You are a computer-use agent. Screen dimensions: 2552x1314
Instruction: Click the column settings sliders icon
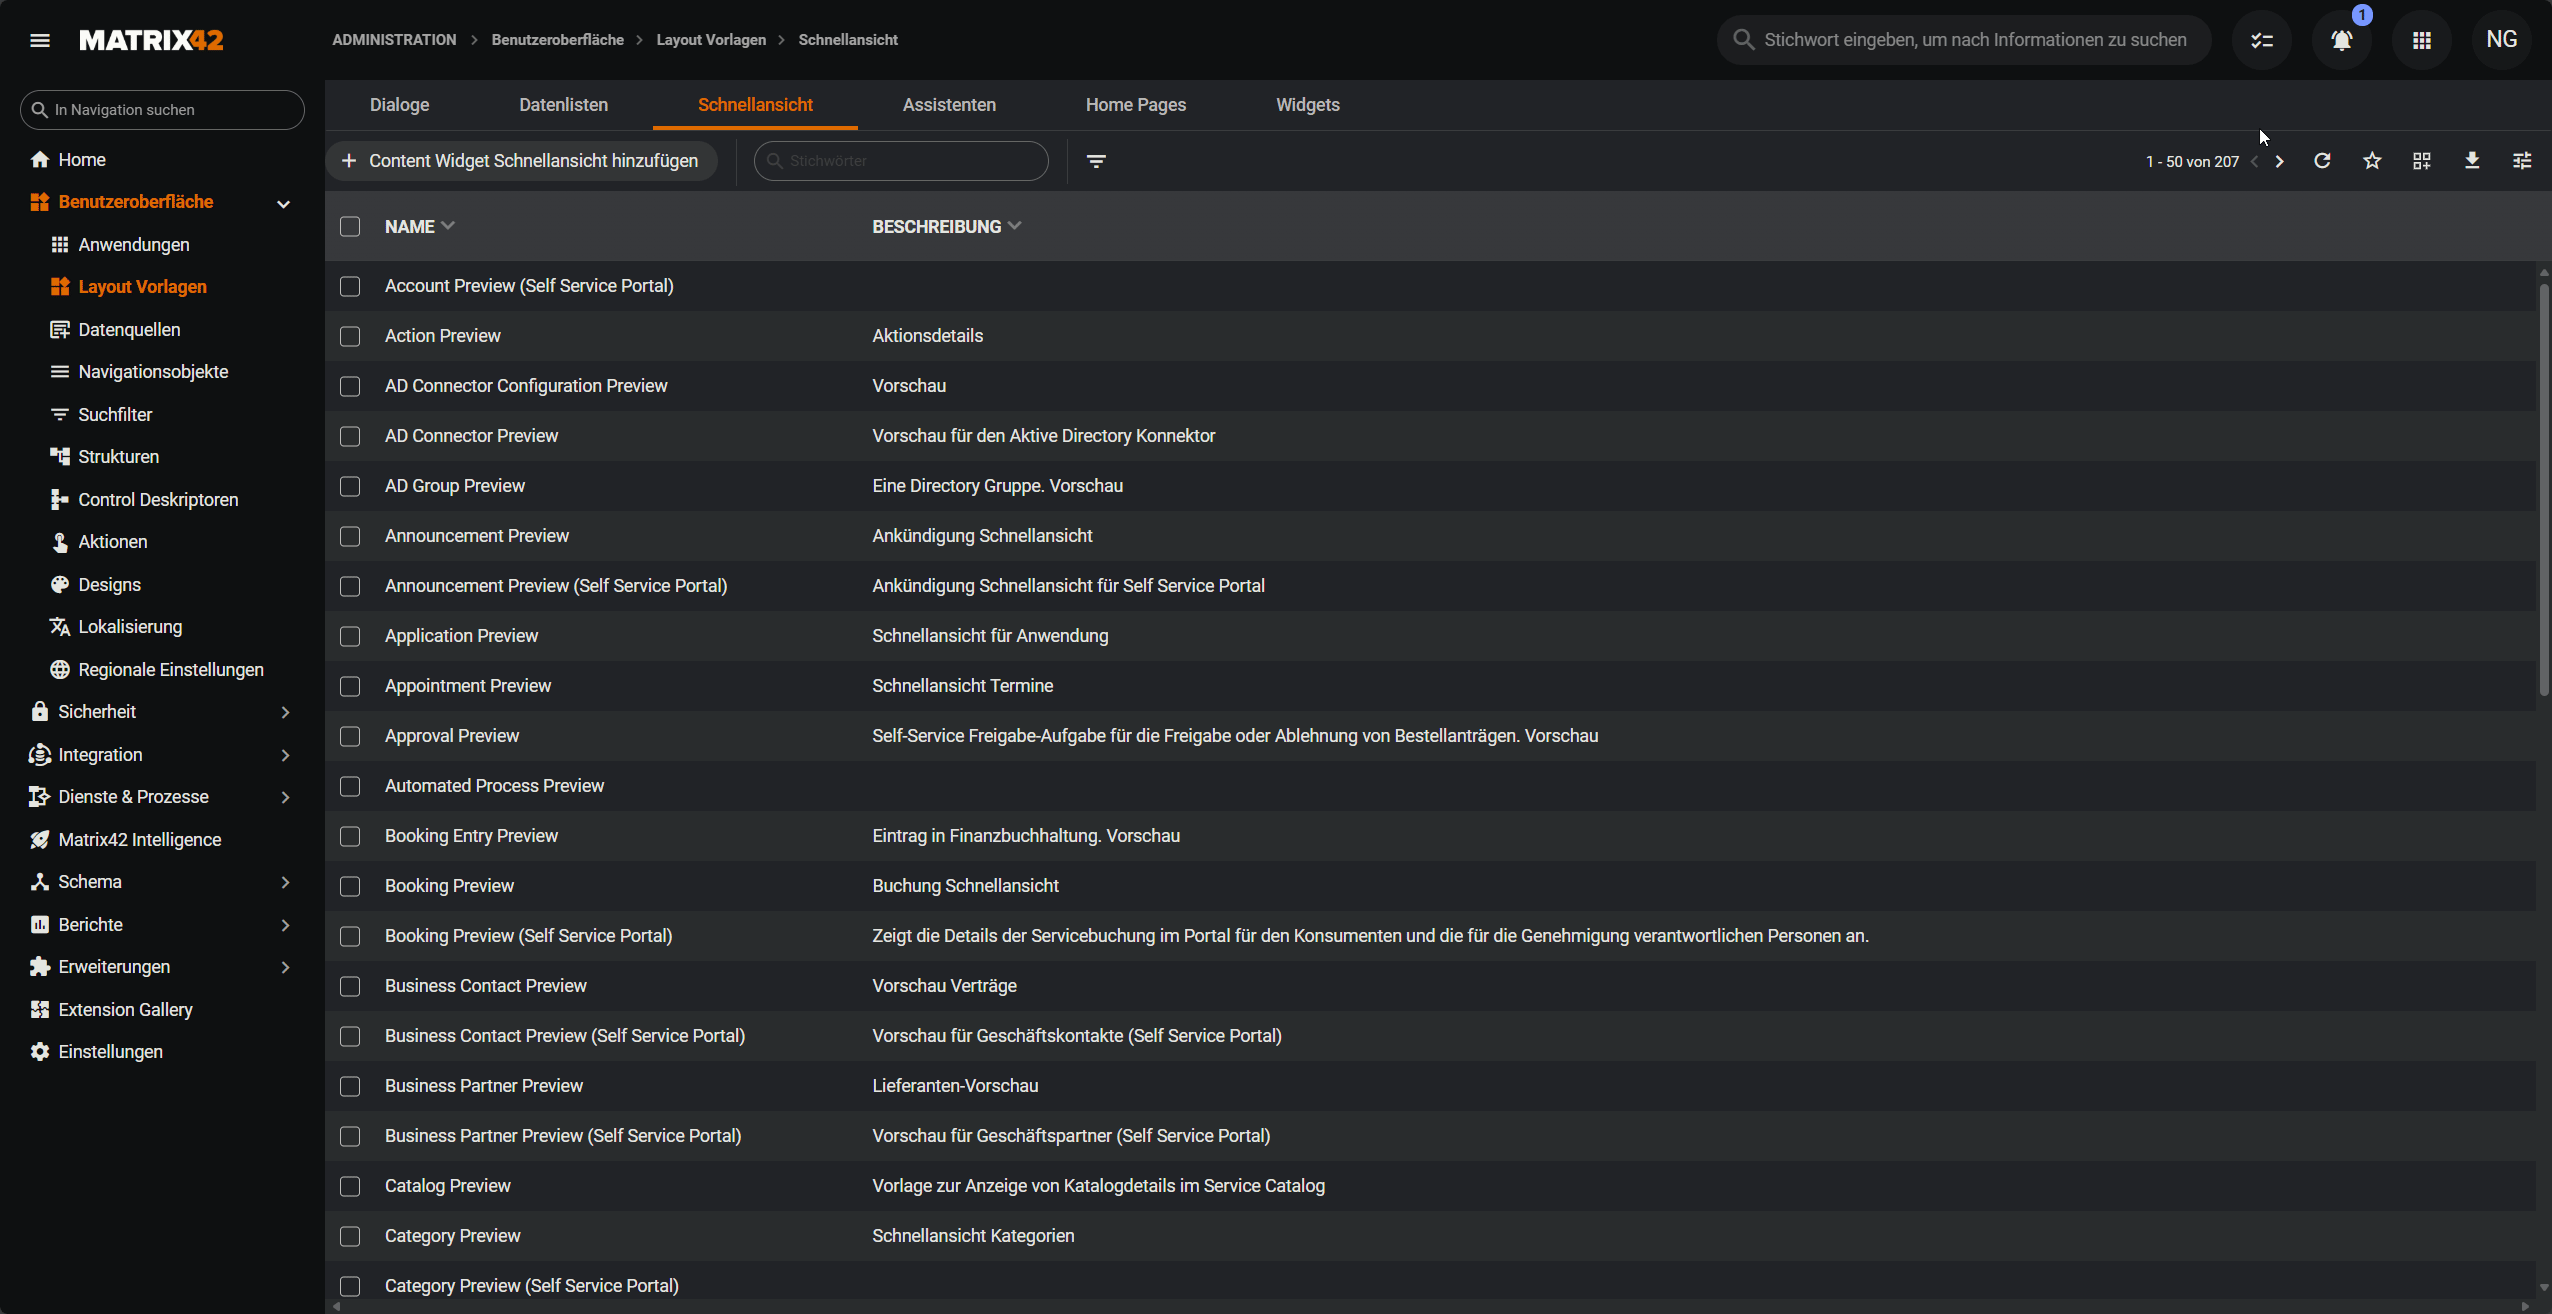click(x=2522, y=161)
